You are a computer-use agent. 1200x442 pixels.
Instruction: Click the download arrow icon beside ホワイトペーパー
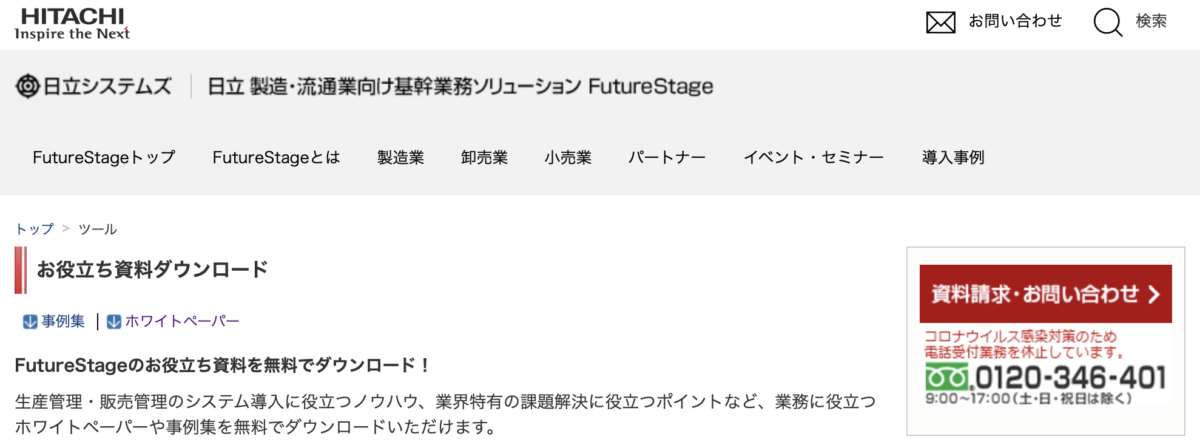(x=114, y=322)
